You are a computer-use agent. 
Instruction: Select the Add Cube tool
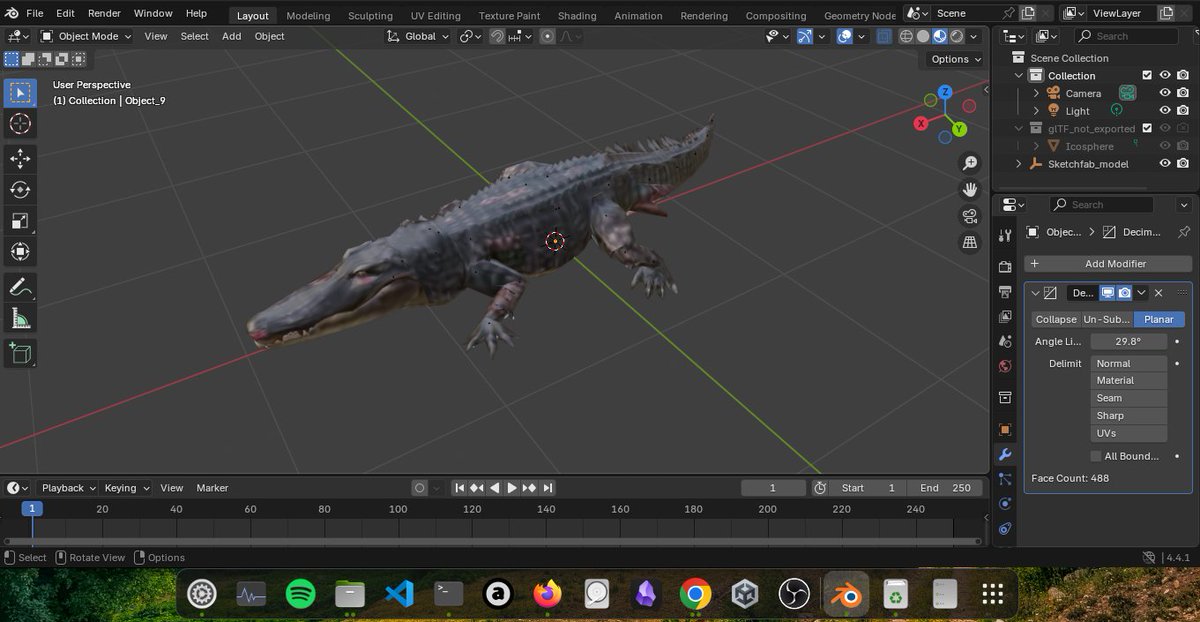pyautogui.click(x=20, y=352)
